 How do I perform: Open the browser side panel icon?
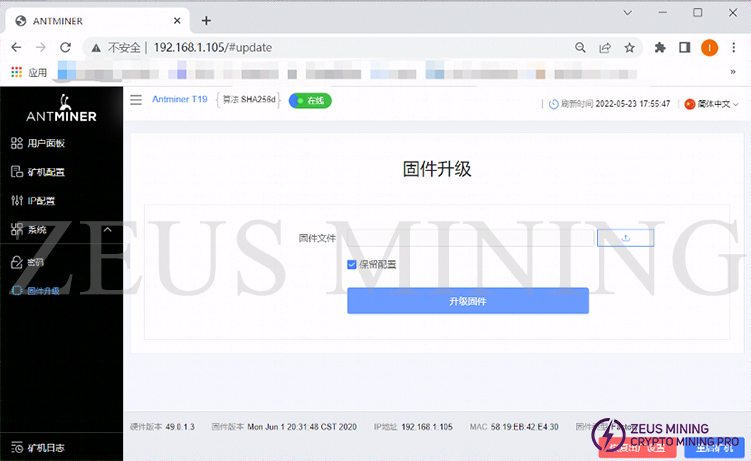(x=685, y=47)
